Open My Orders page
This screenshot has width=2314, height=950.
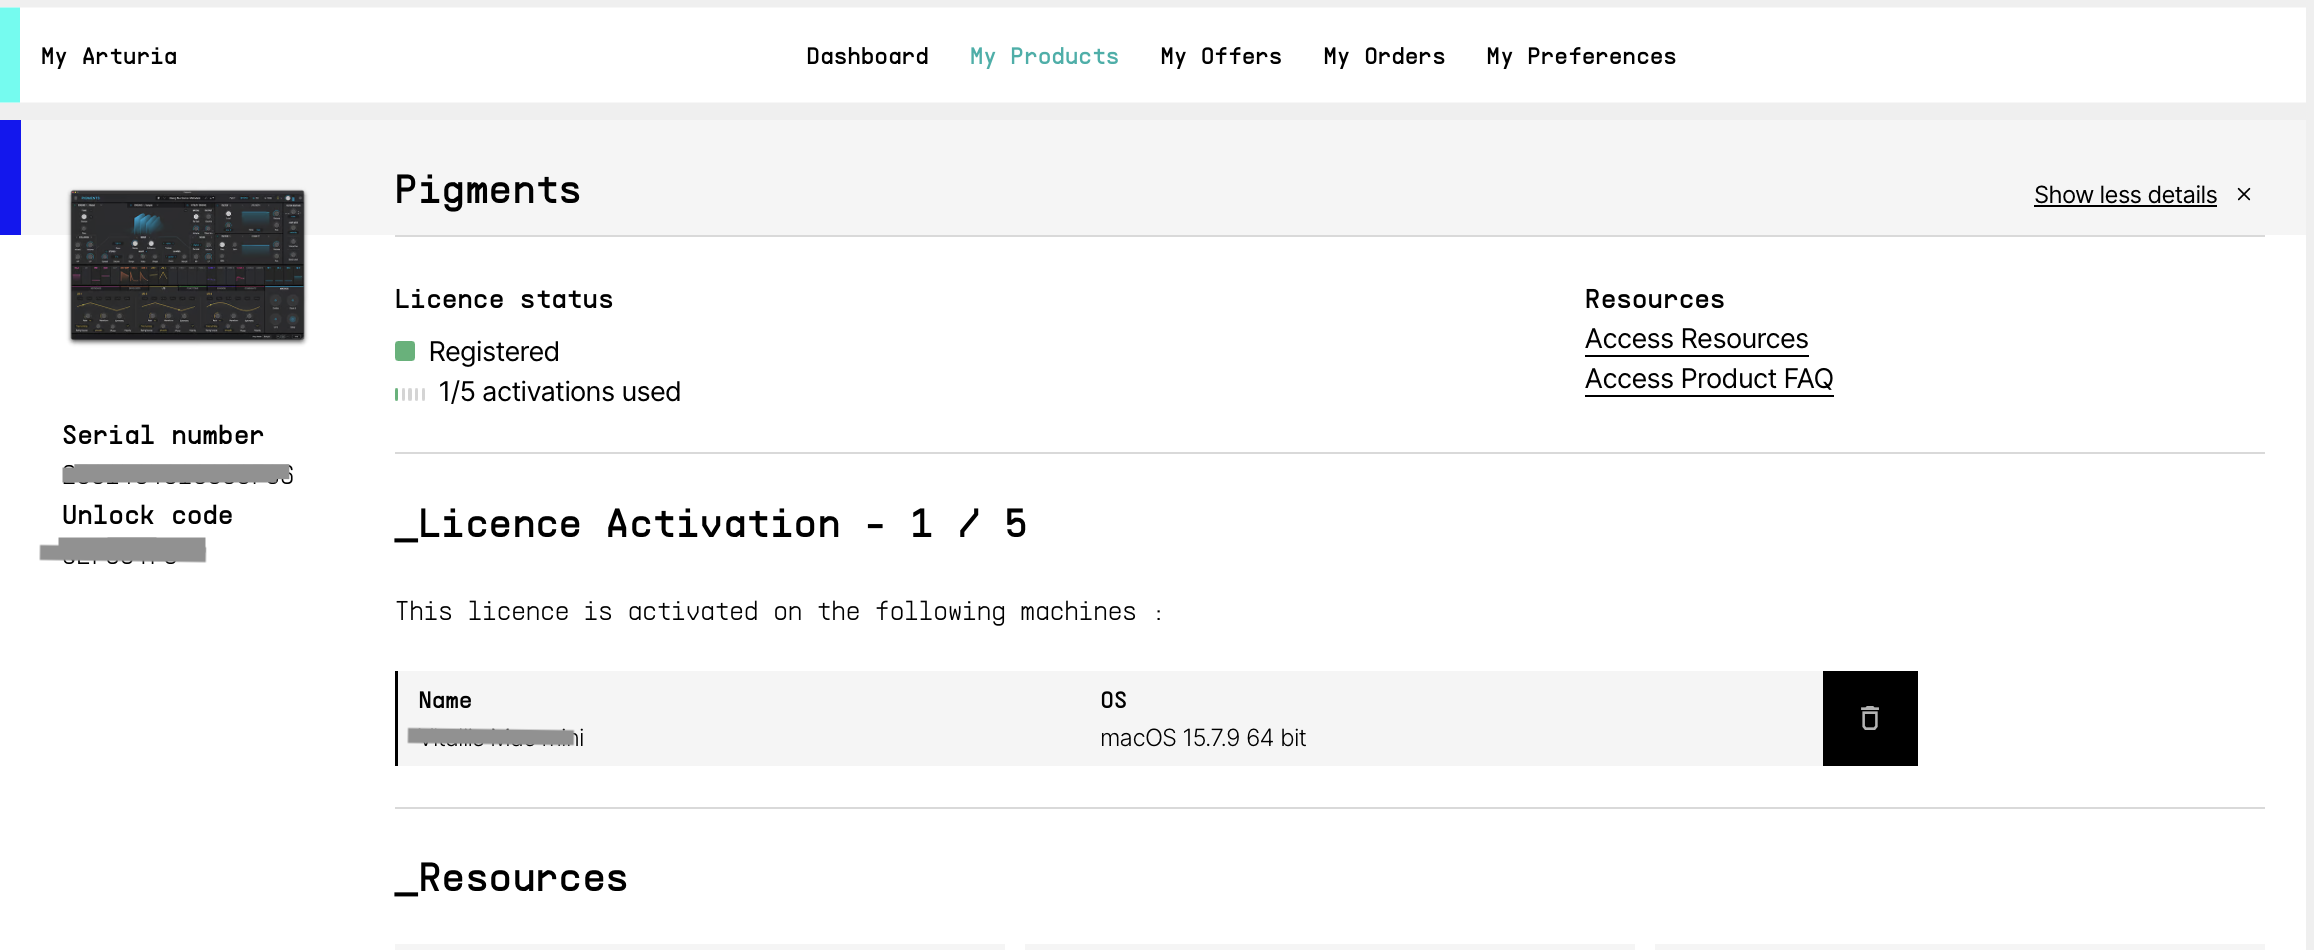pyautogui.click(x=1384, y=56)
